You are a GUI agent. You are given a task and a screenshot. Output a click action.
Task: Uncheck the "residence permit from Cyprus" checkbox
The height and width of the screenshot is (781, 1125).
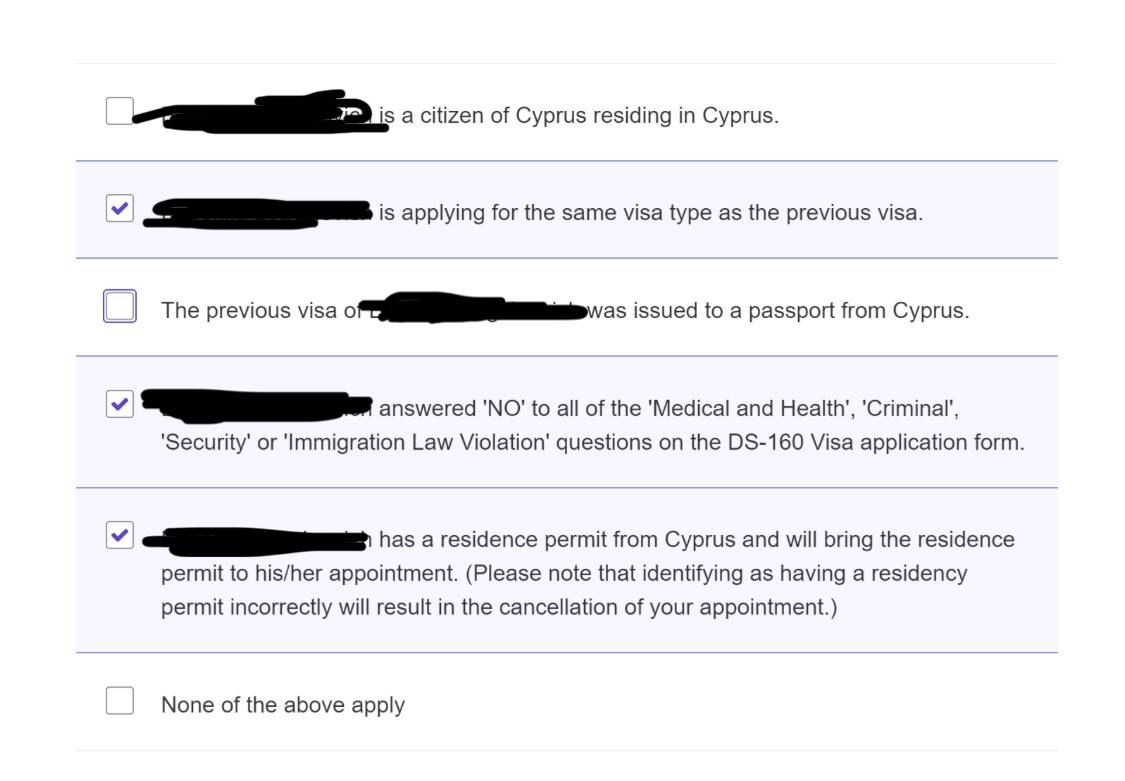(x=119, y=535)
